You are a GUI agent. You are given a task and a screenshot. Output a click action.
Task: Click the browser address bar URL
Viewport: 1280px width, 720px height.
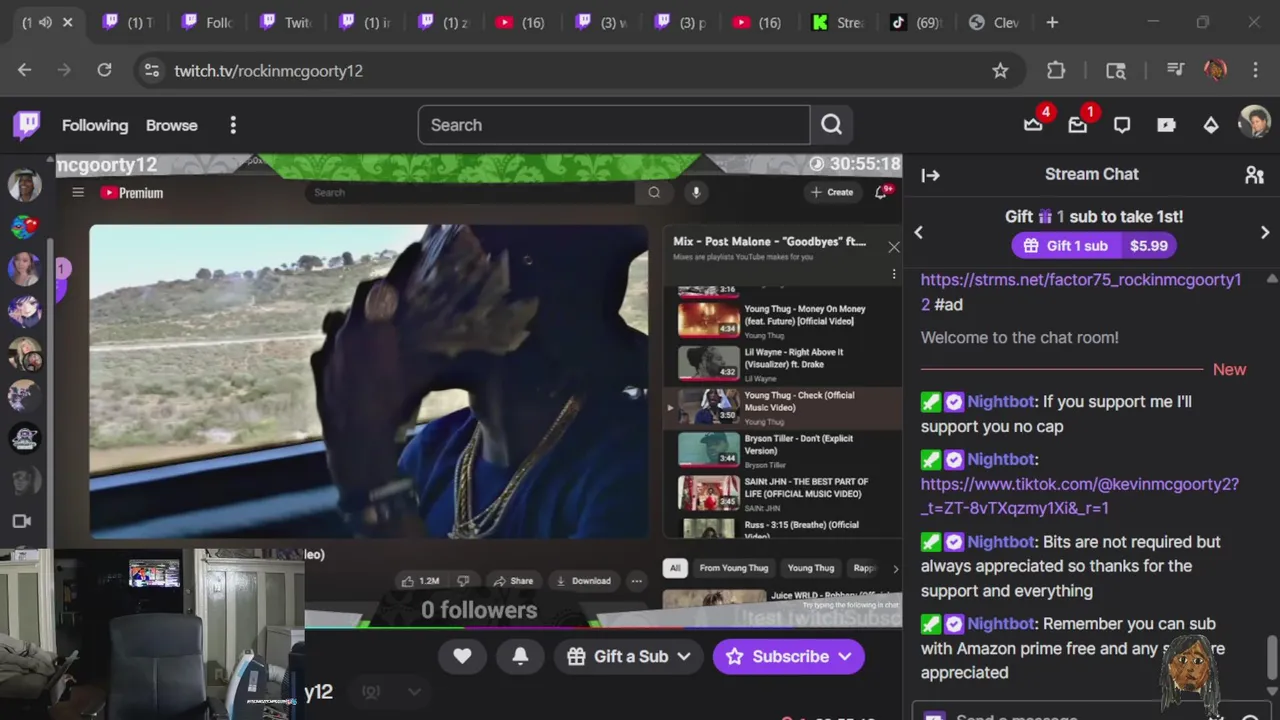(268, 71)
